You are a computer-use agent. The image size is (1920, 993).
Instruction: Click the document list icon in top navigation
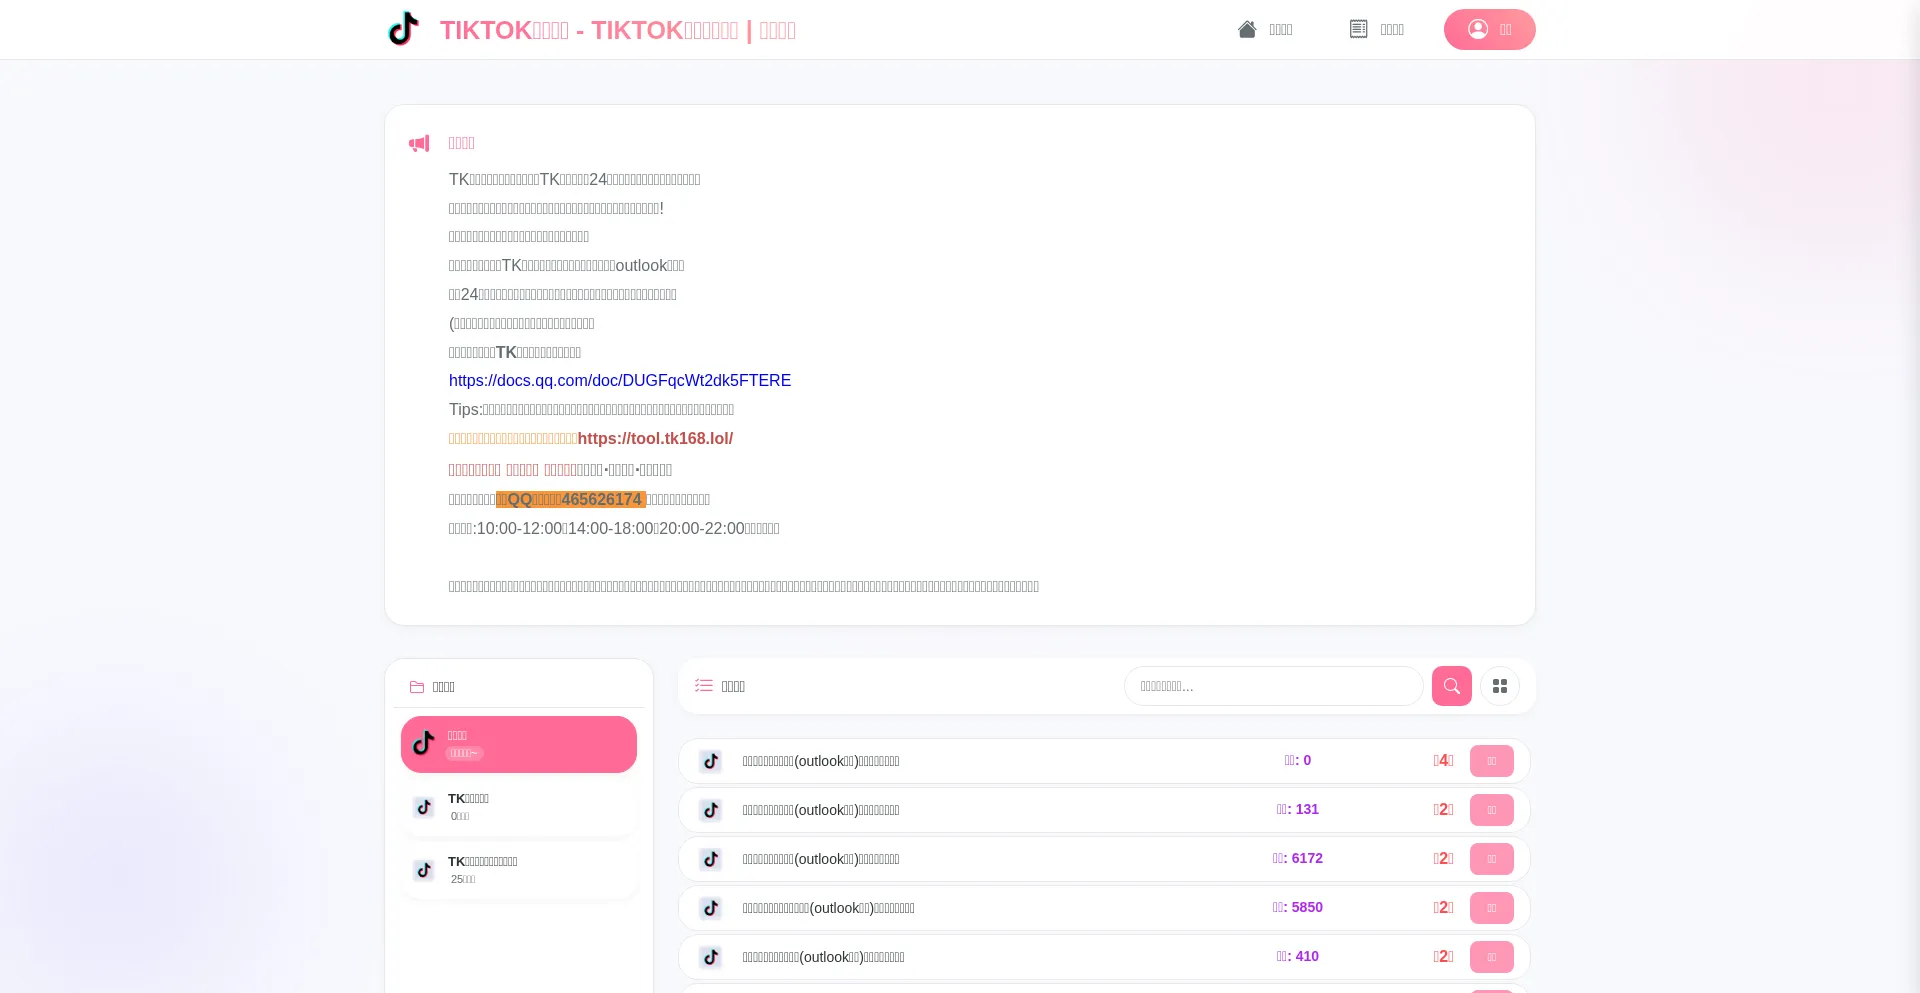tap(1358, 29)
